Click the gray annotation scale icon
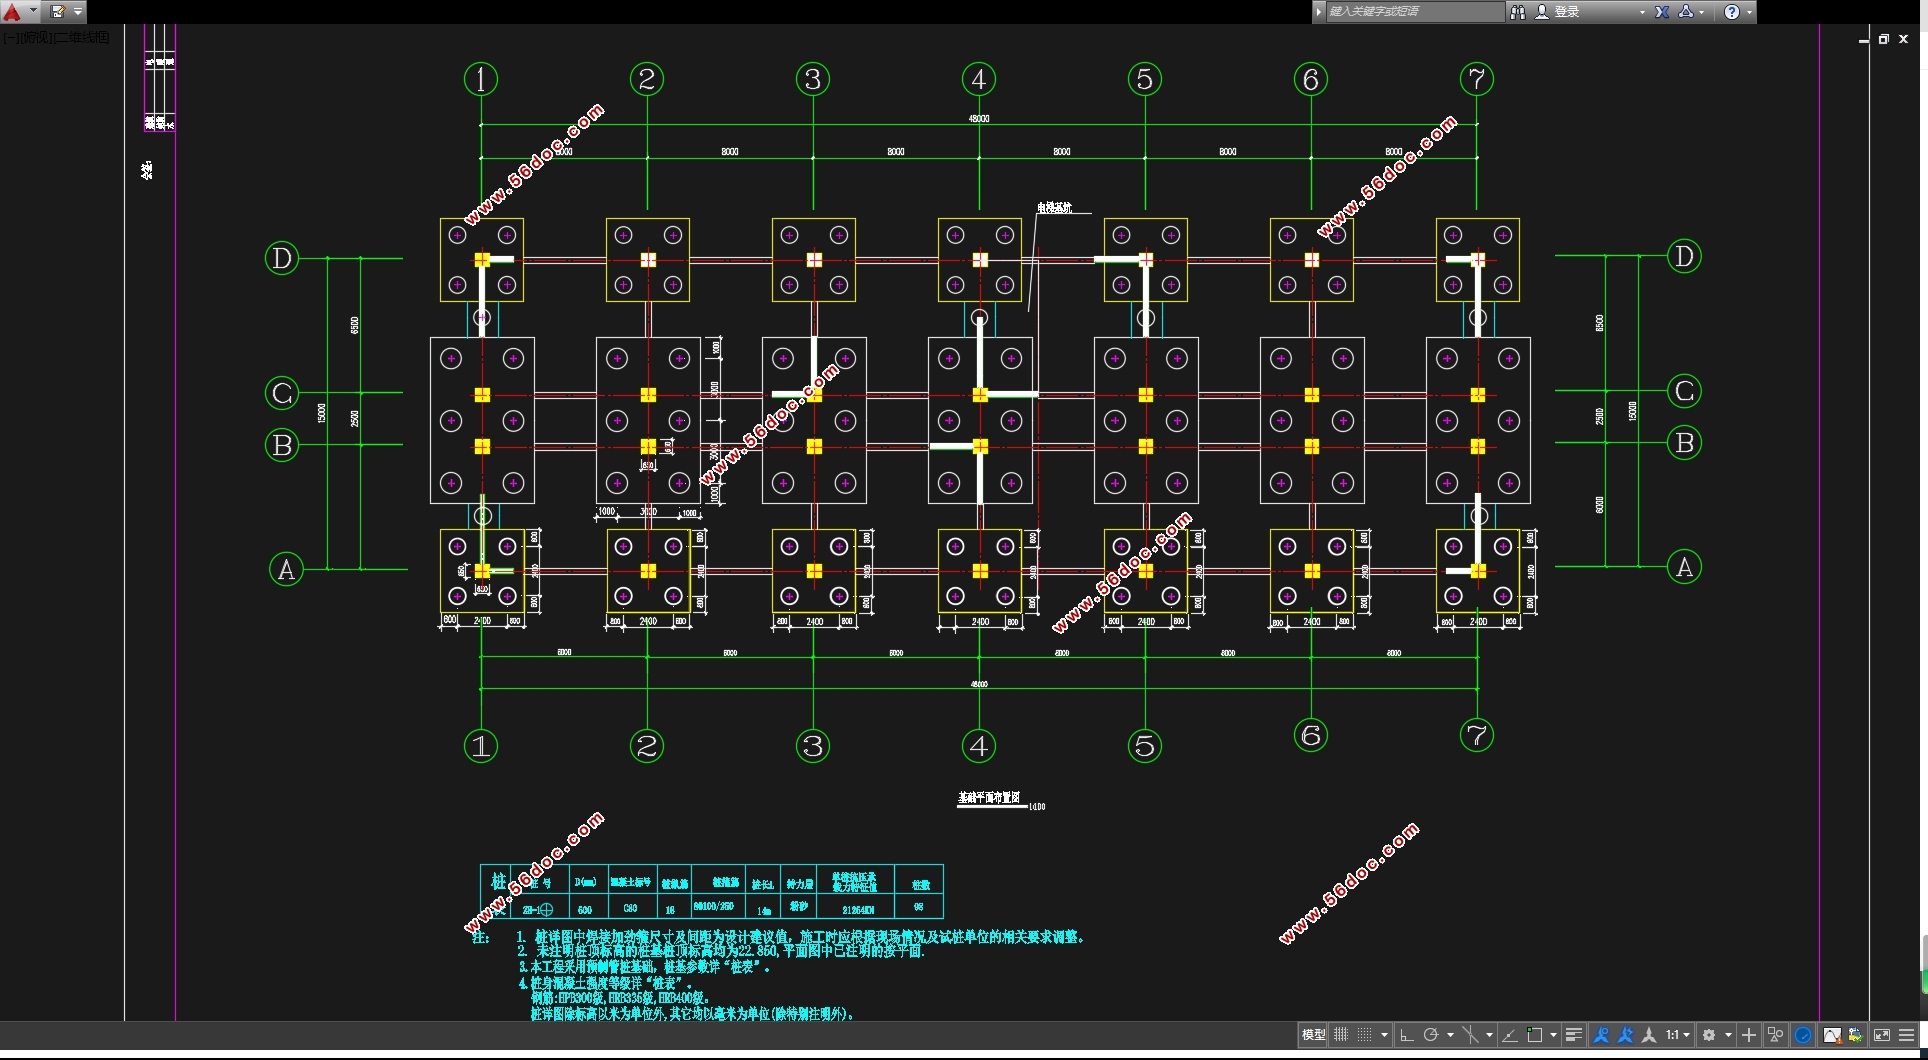The height and width of the screenshot is (1060, 1928). (x=1649, y=1035)
